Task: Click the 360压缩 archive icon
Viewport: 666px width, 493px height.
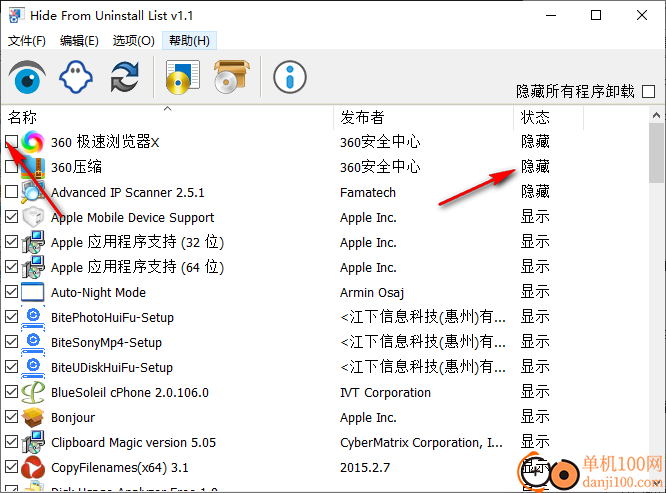Action: coord(33,167)
